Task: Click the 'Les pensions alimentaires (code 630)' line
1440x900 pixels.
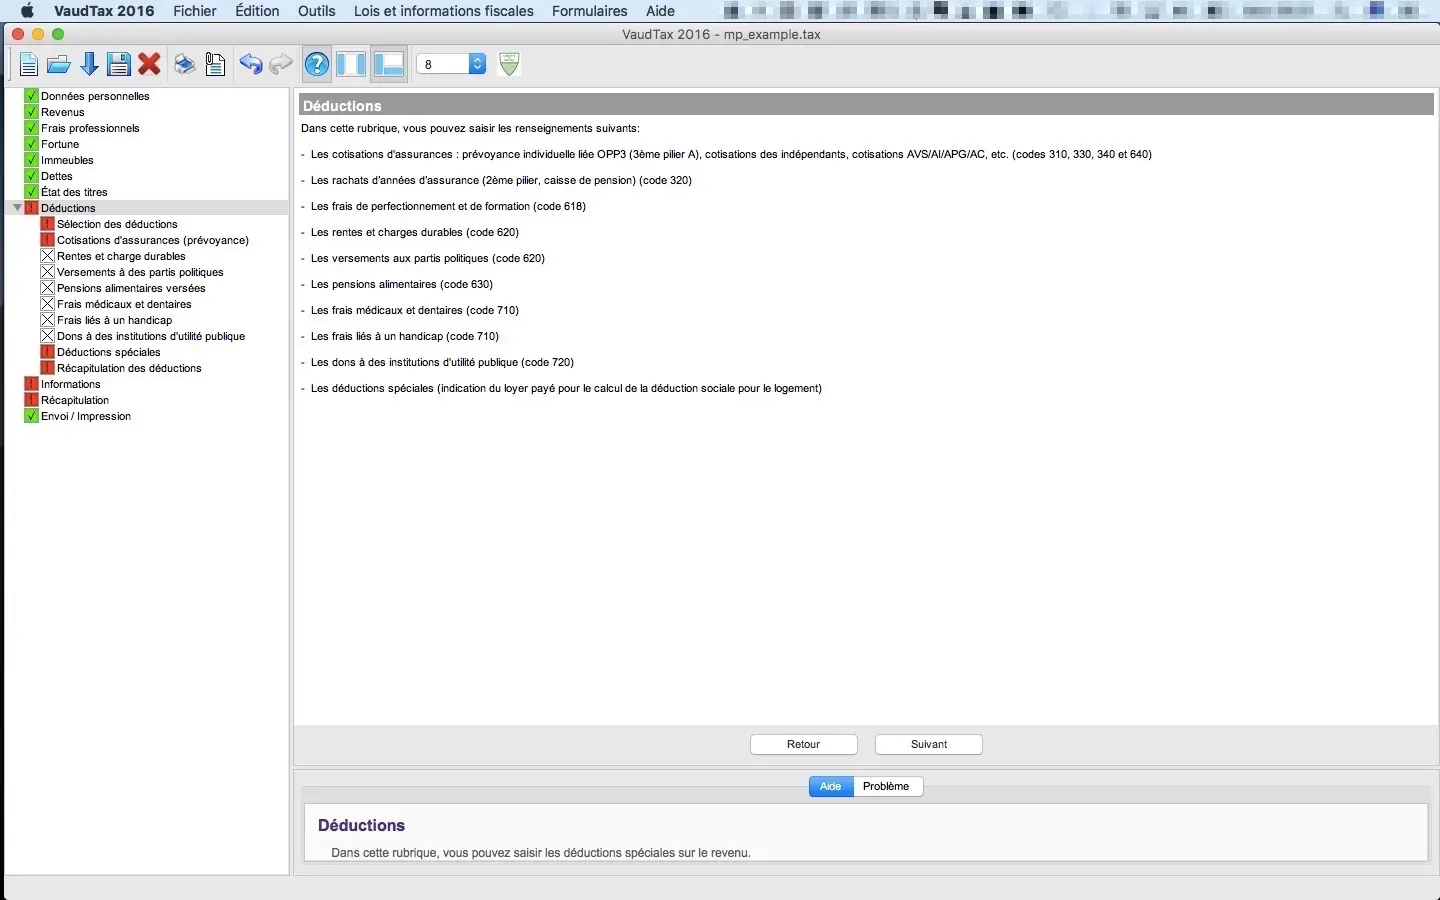Action: click(402, 284)
